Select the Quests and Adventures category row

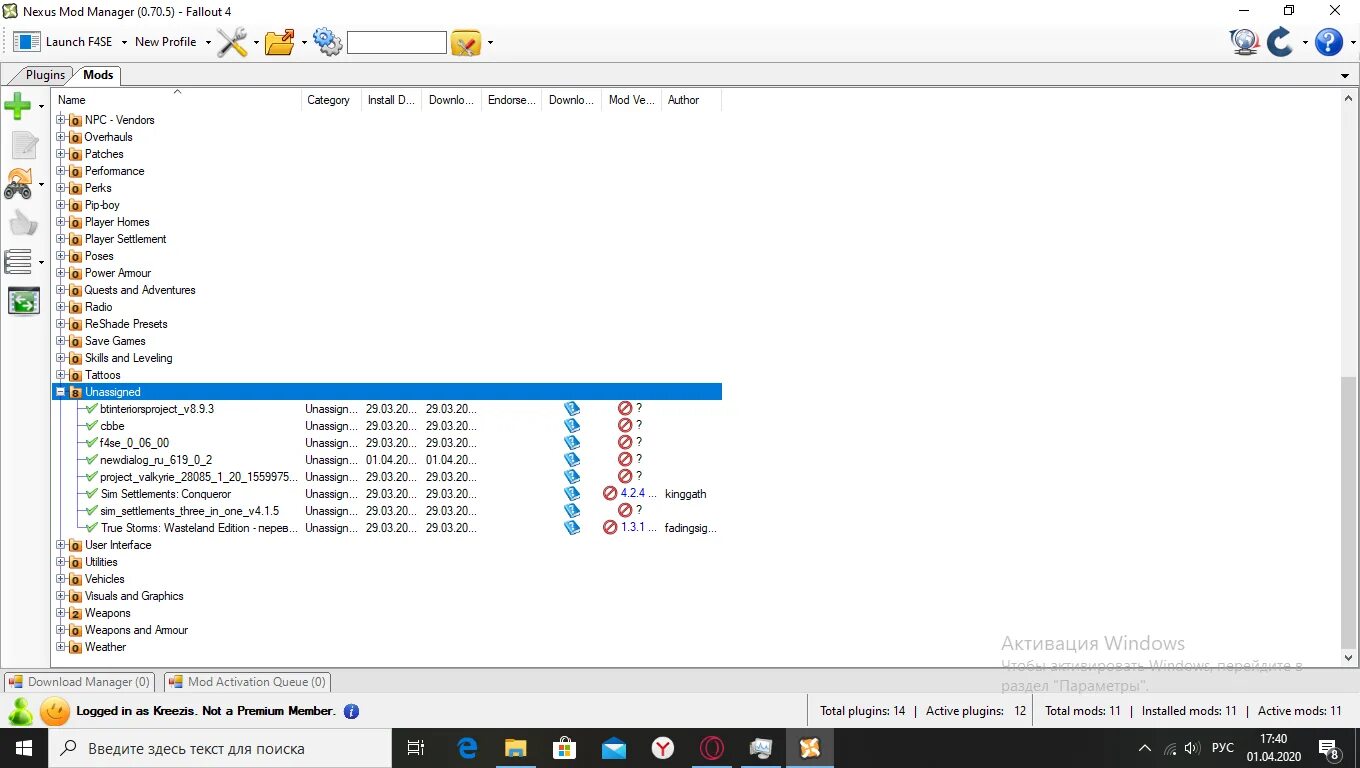coord(140,290)
